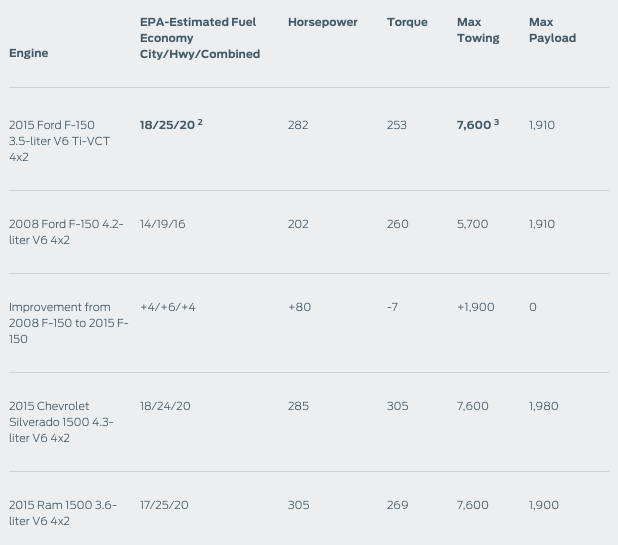Open footnote 3 beside 7,600 towing
Viewport: 618px width, 545px height.
(x=496, y=122)
